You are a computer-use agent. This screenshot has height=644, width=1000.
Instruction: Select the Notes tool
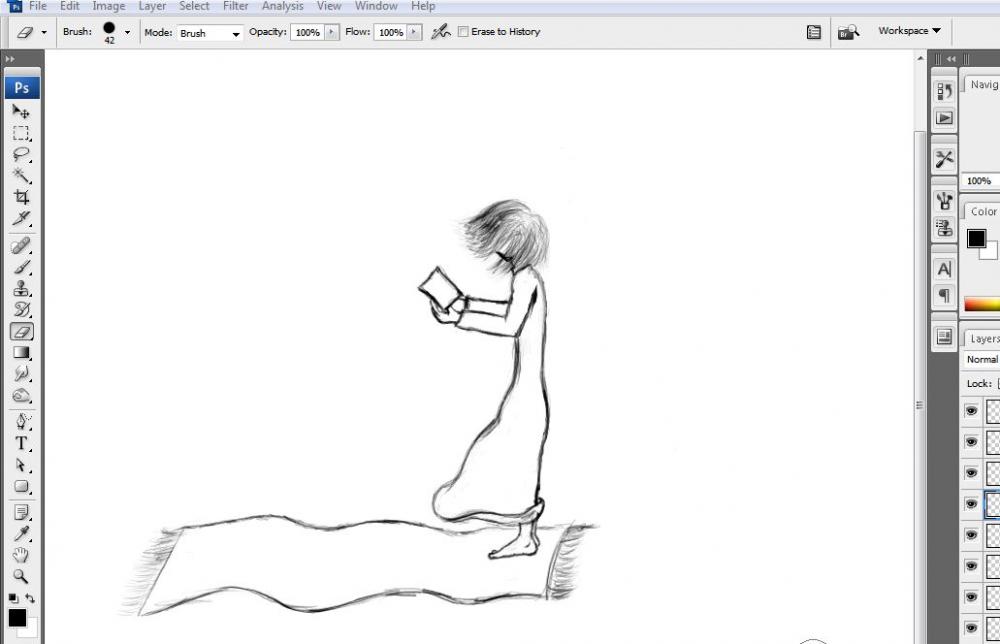[21, 513]
